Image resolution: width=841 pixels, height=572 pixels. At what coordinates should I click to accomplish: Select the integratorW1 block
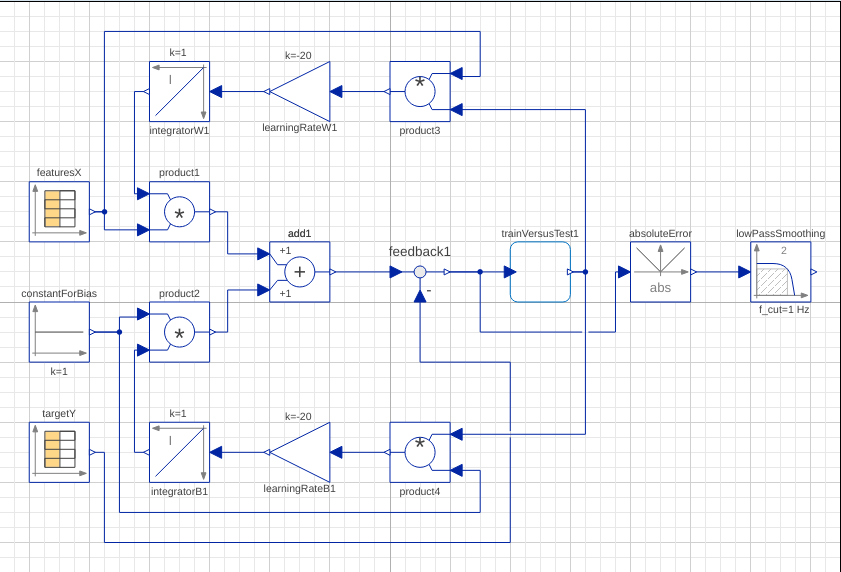pos(179,92)
